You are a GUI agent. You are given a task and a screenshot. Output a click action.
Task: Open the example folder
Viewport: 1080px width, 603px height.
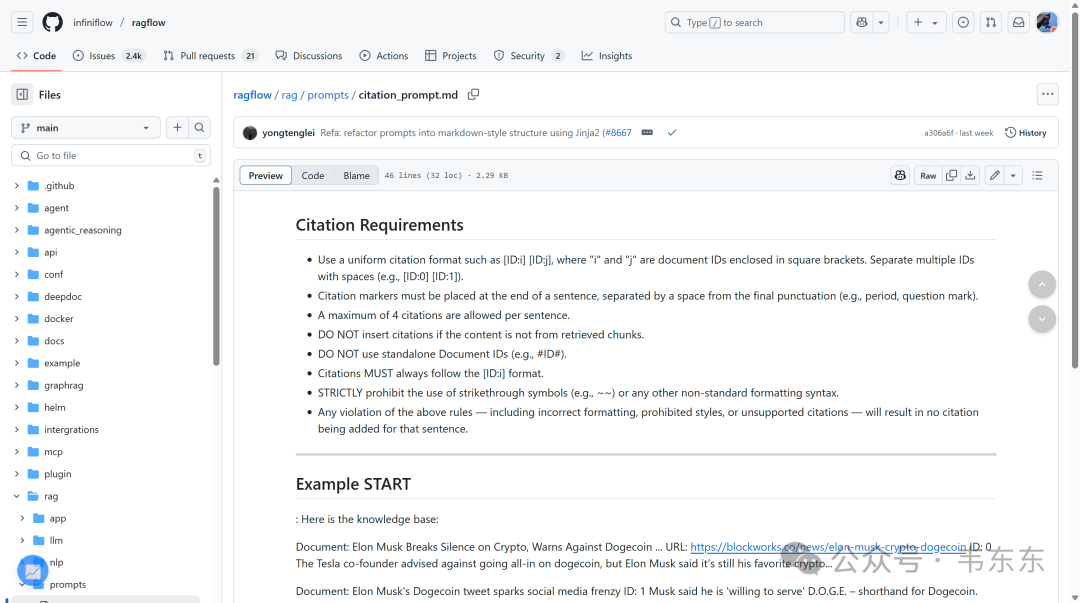tap(62, 363)
